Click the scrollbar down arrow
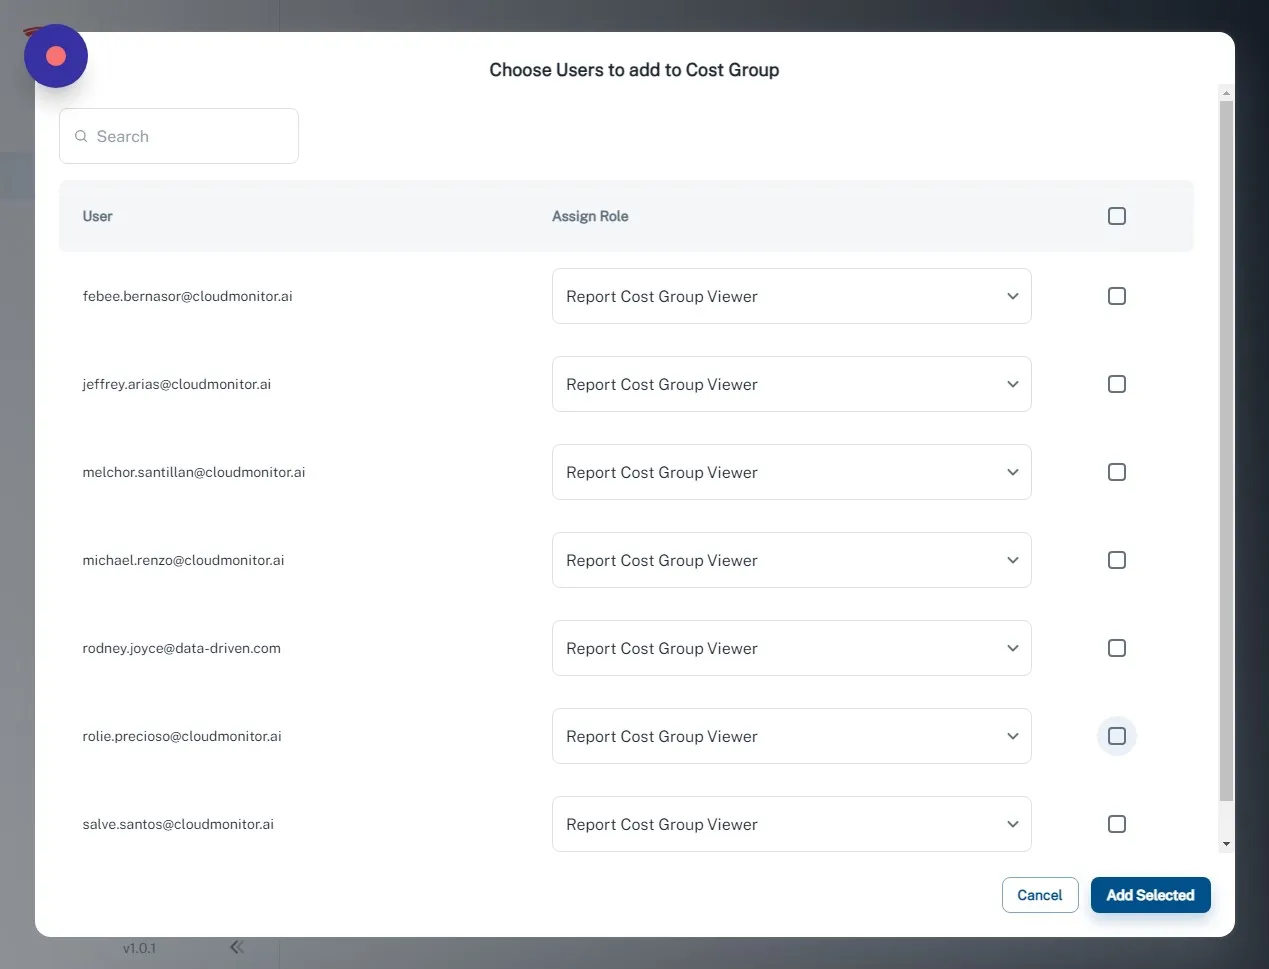Image resolution: width=1269 pixels, height=969 pixels. (1226, 844)
